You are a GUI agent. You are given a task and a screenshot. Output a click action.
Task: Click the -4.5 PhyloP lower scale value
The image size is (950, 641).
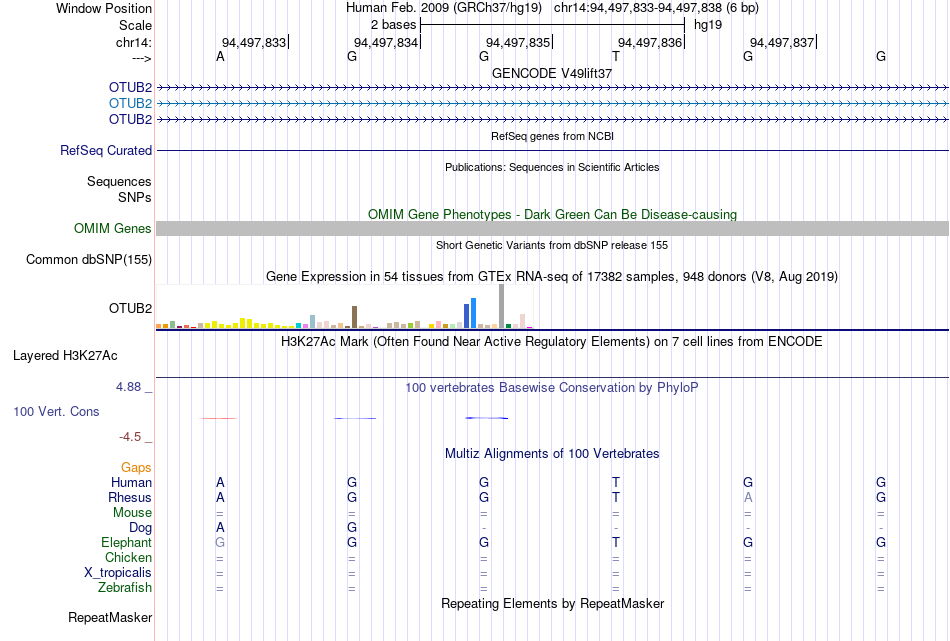130,437
